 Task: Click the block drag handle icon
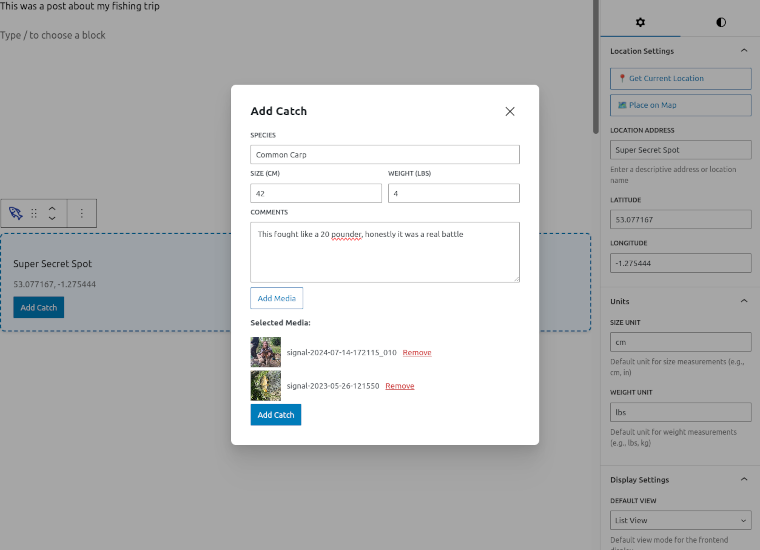click(x=34, y=213)
